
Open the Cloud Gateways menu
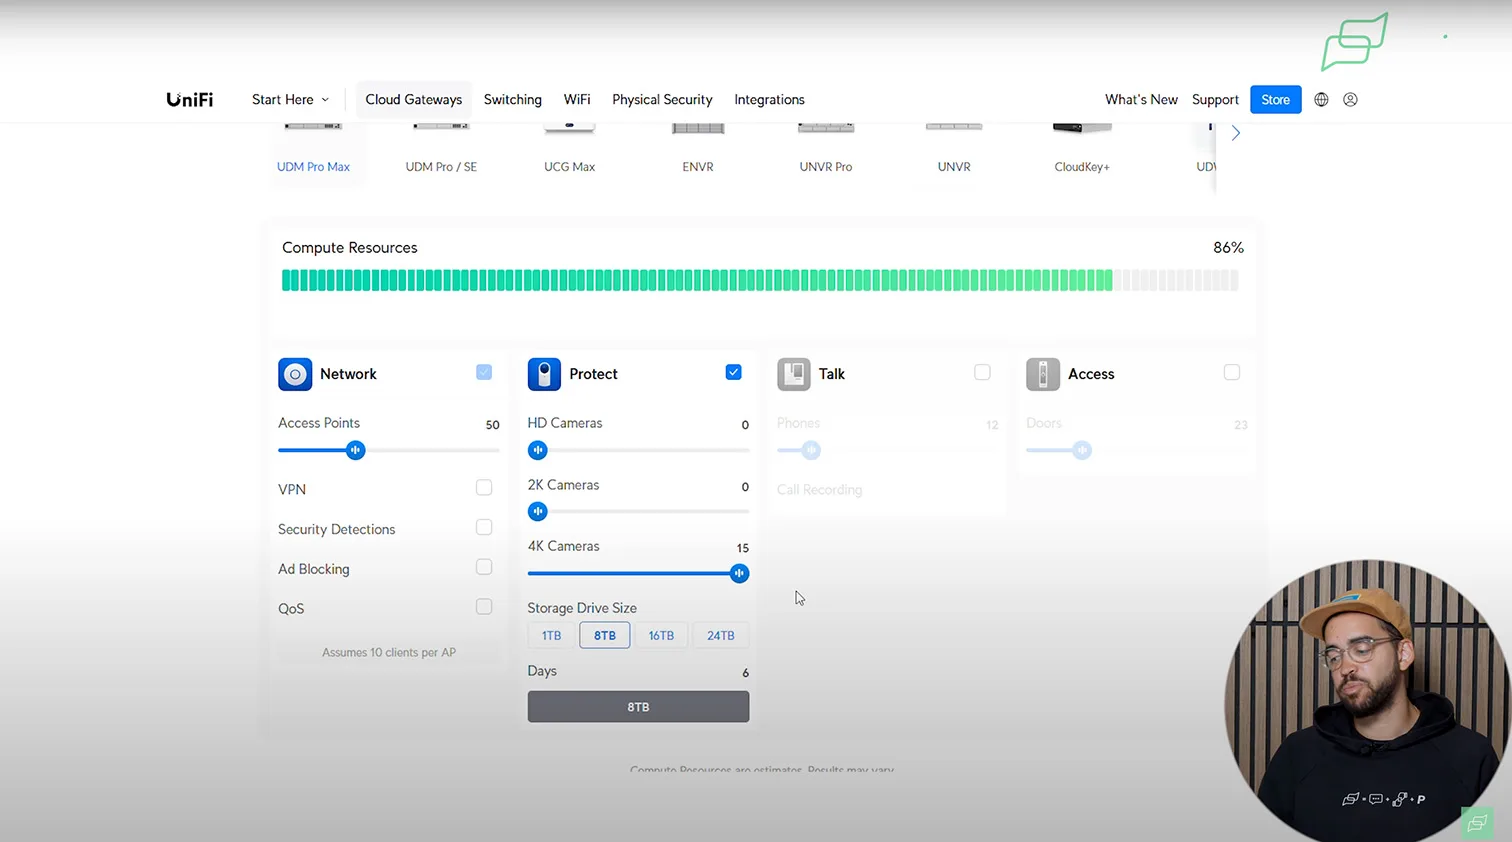point(413,100)
